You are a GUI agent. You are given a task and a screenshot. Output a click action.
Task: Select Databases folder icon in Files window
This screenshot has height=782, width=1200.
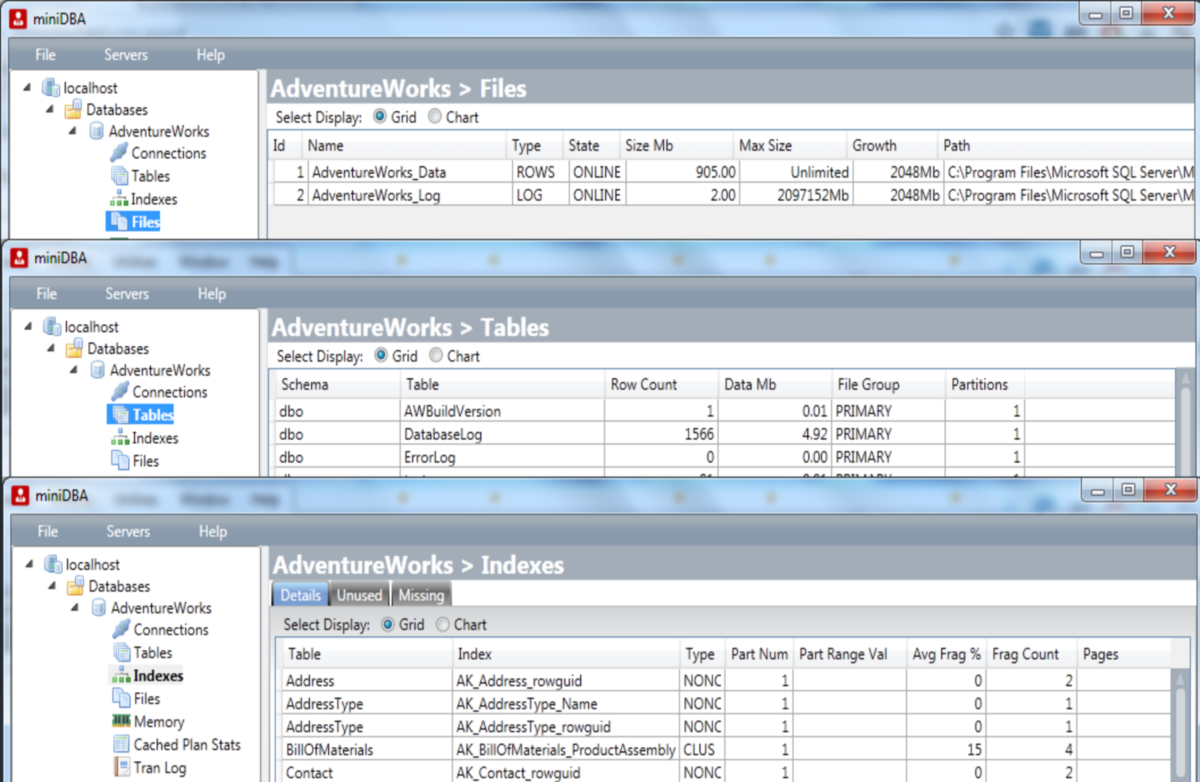(73, 110)
